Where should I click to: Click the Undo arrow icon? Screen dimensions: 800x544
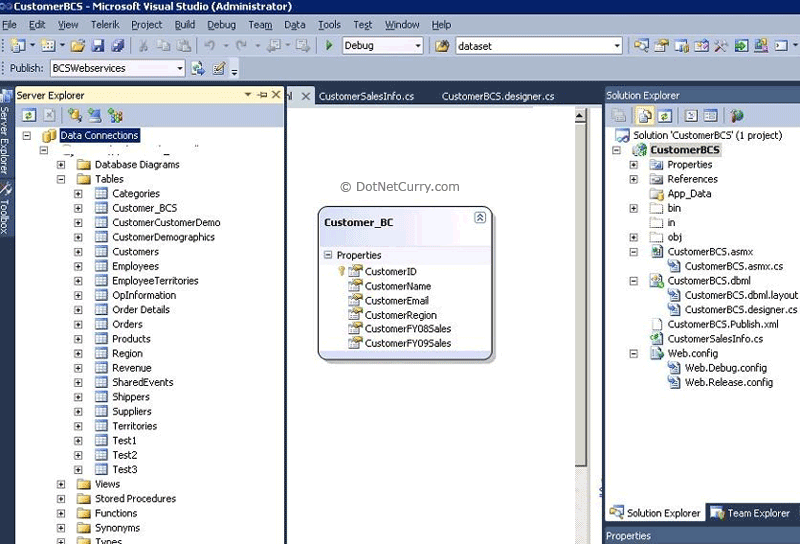point(209,46)
